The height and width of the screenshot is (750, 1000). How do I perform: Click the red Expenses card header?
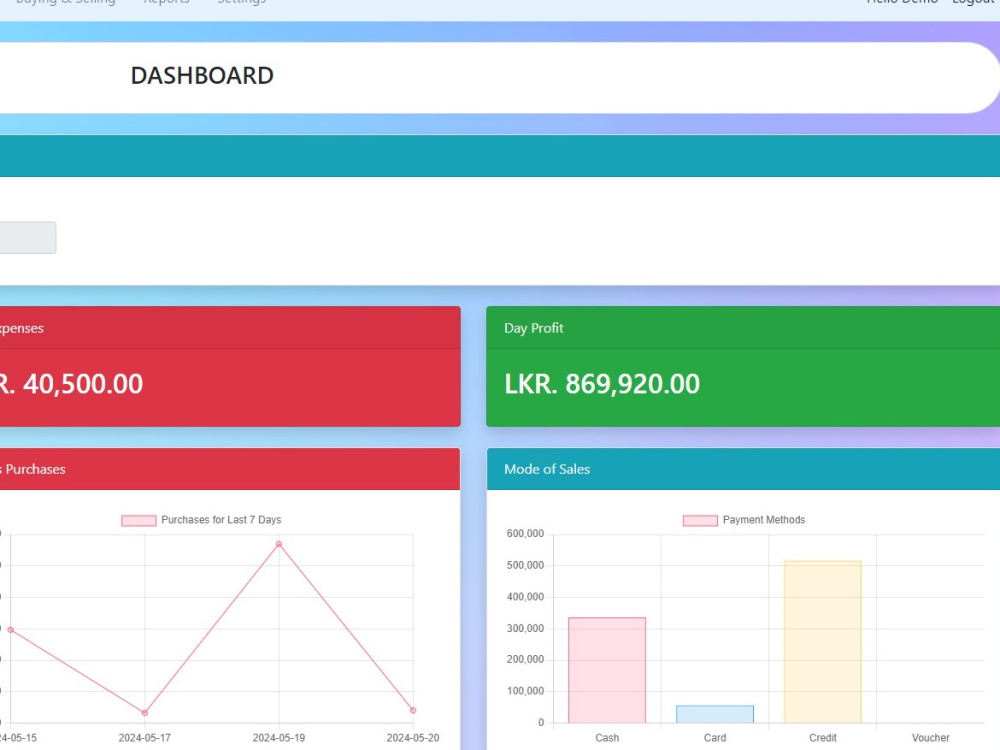point(230,328)
